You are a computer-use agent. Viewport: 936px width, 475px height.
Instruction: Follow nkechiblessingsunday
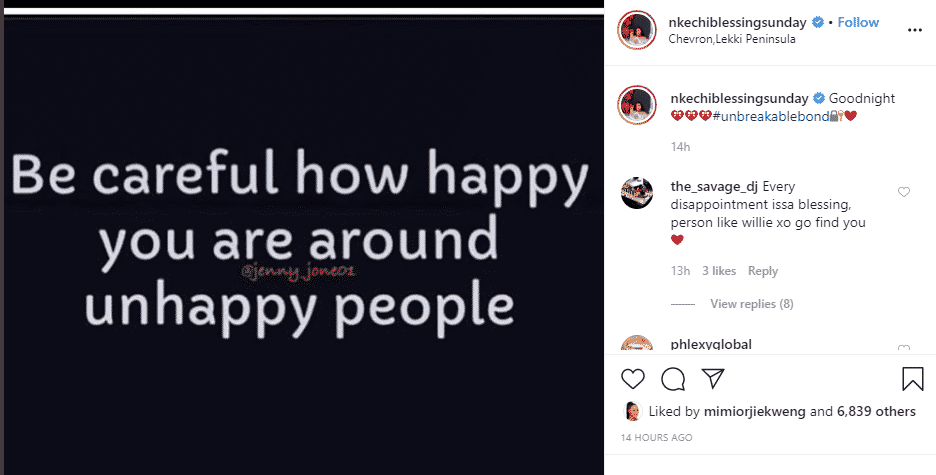857,22
